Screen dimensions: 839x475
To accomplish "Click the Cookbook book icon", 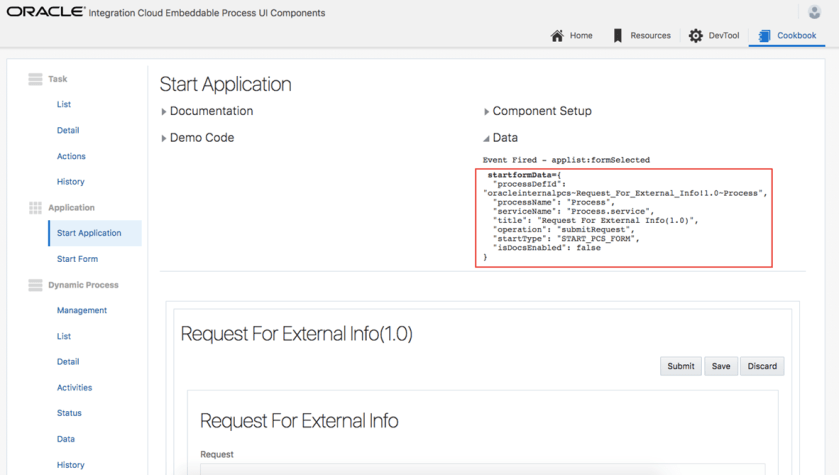I will coord(765,36).
